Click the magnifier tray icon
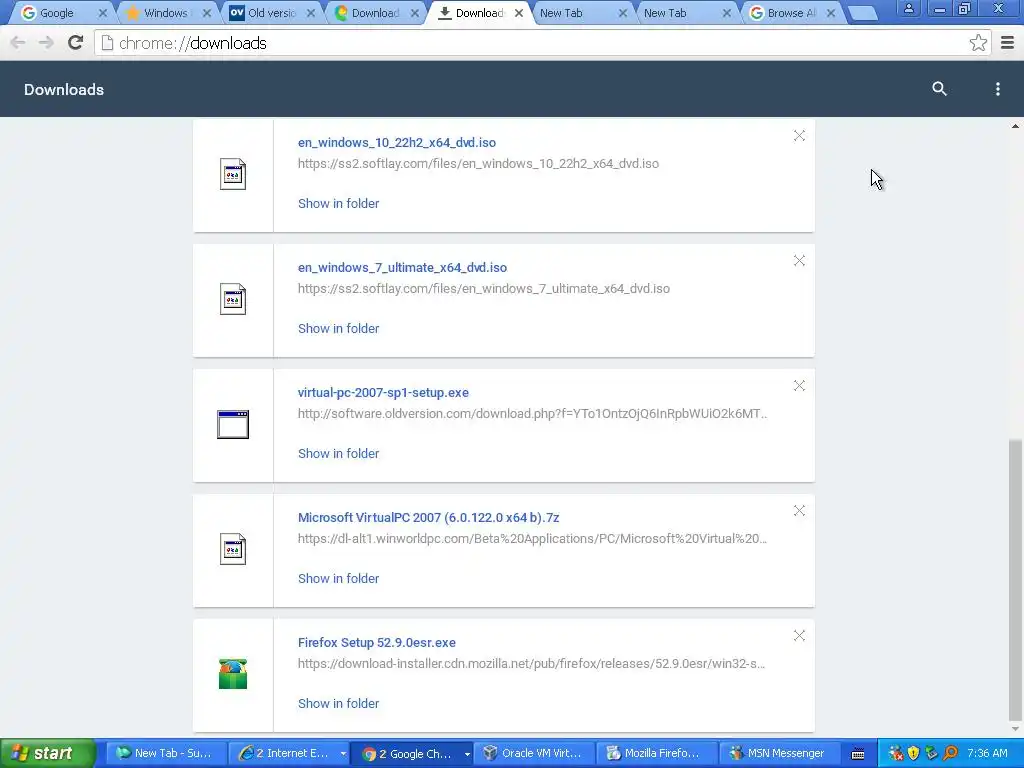 click(951, 753)
